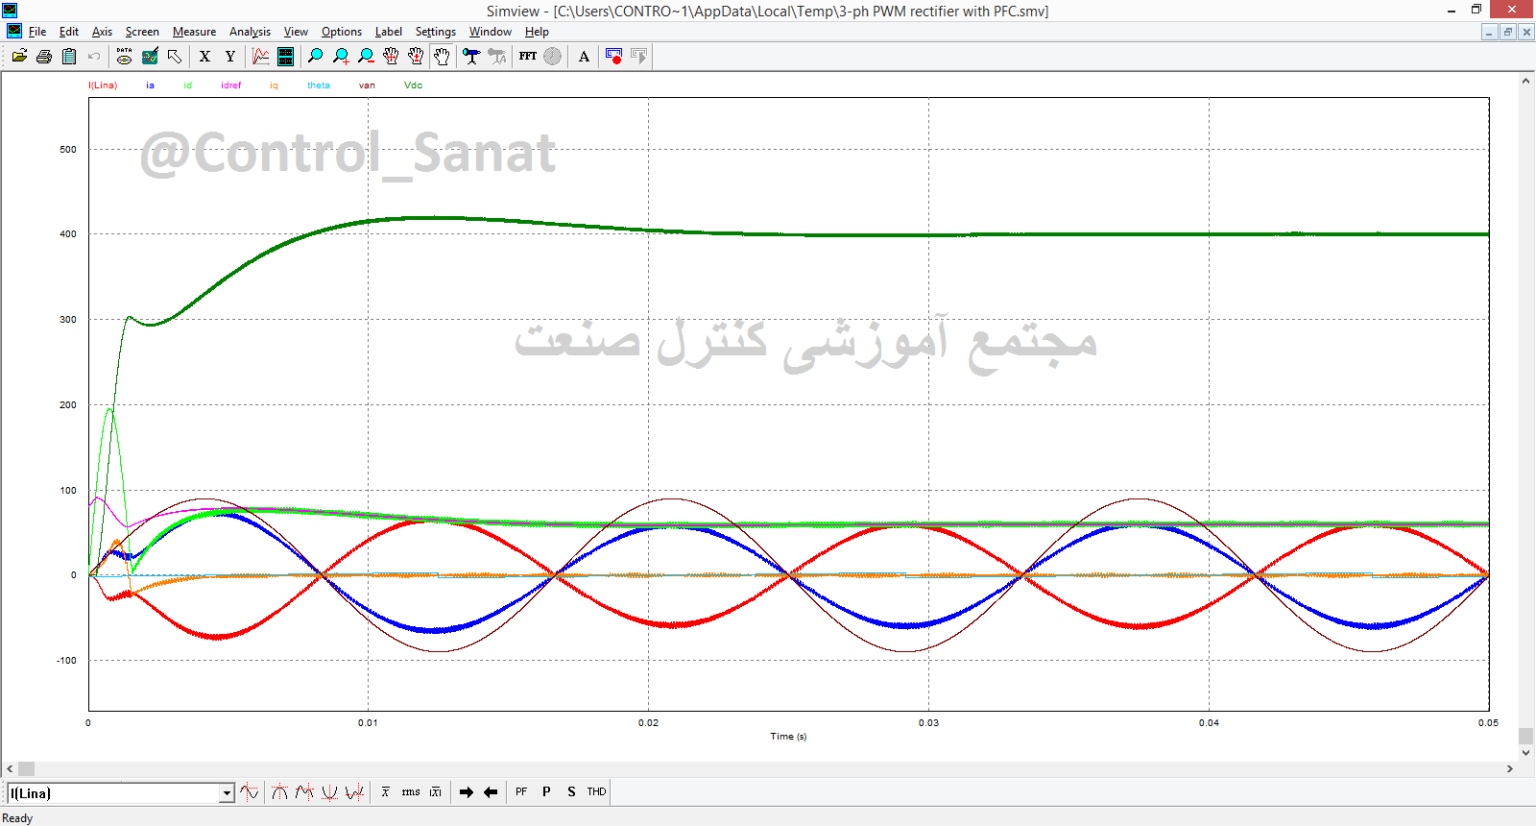This screenshot has height=826, width=1536.
Task: Toggle the pan hand tool
Action: (441, 57)
